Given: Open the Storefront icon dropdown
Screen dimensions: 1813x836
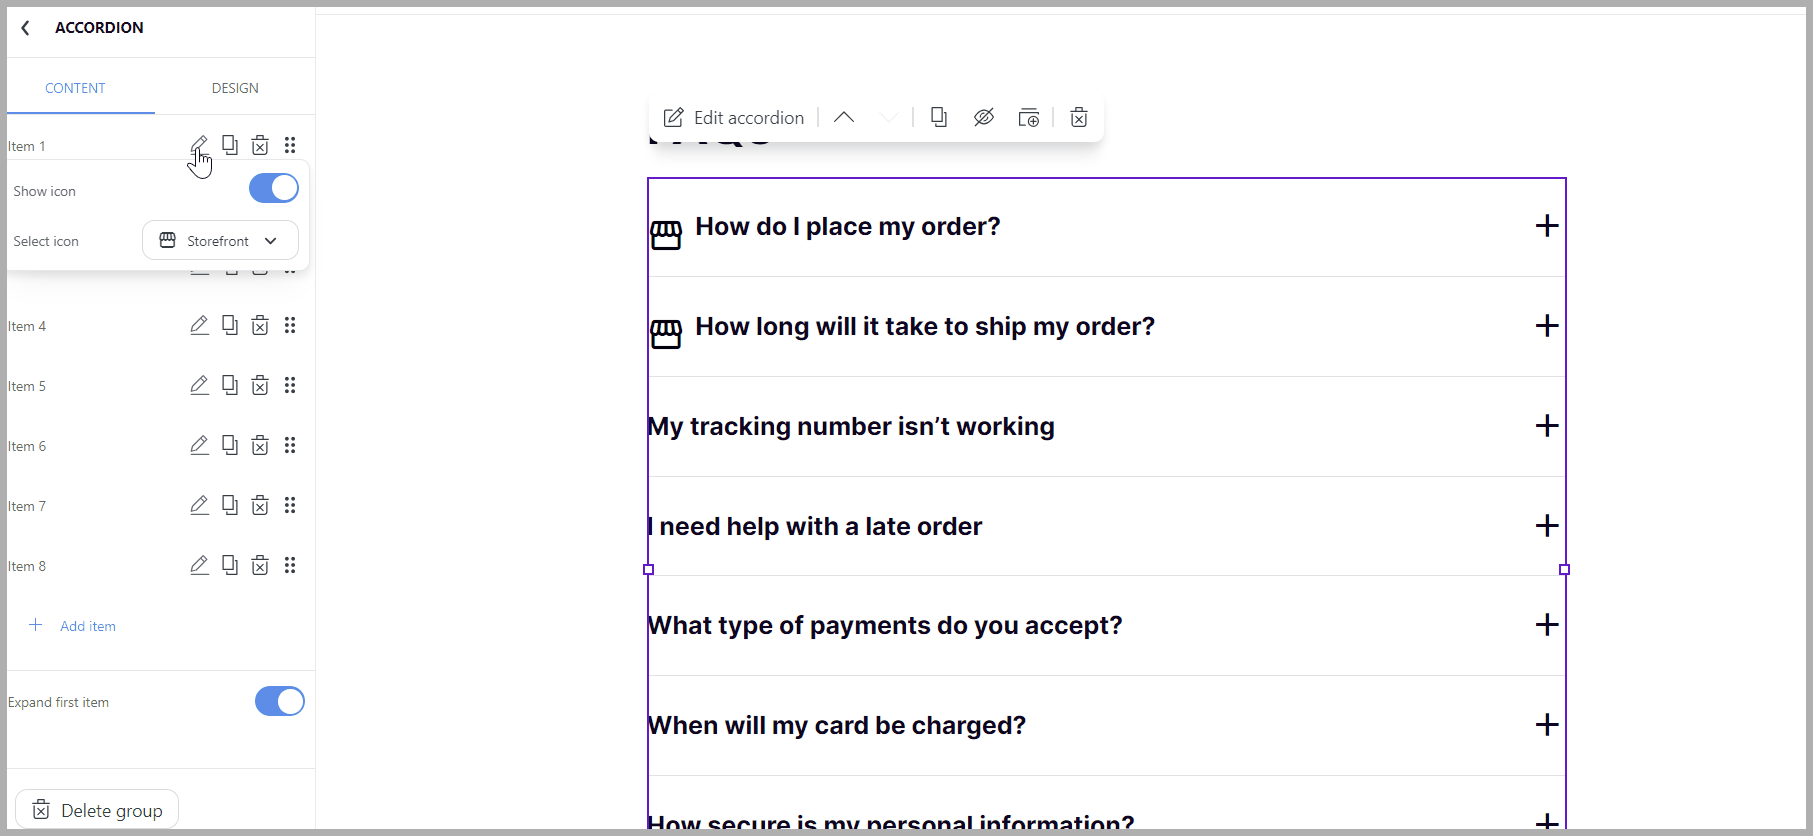Looking at the screenshot, I should [220, 240].
